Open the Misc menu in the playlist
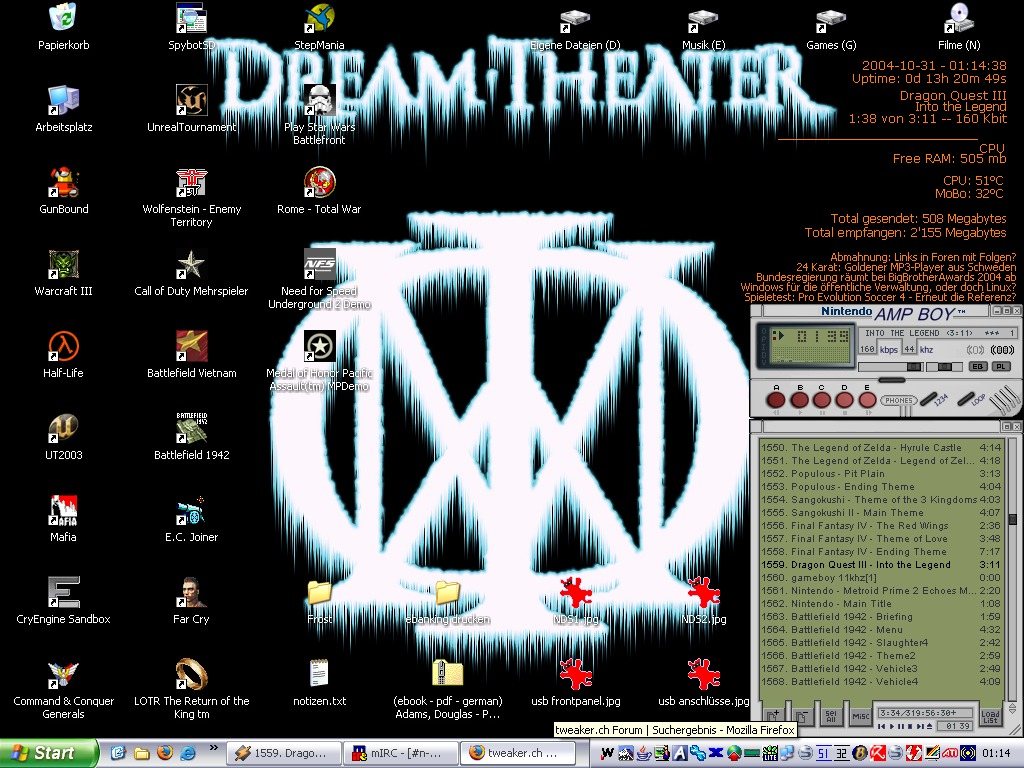Image resolution: width=1024 pixels, height=768 pixels. (860, 716)
